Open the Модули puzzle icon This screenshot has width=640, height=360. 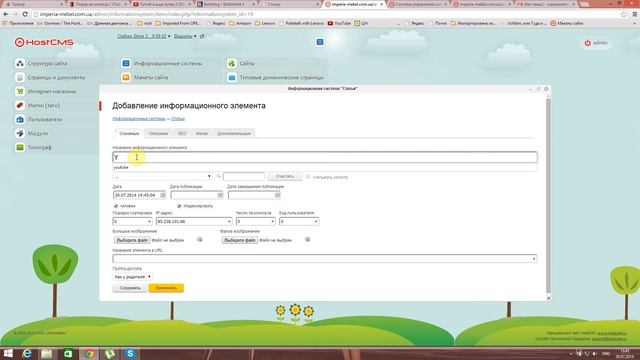tap(20, 133)
